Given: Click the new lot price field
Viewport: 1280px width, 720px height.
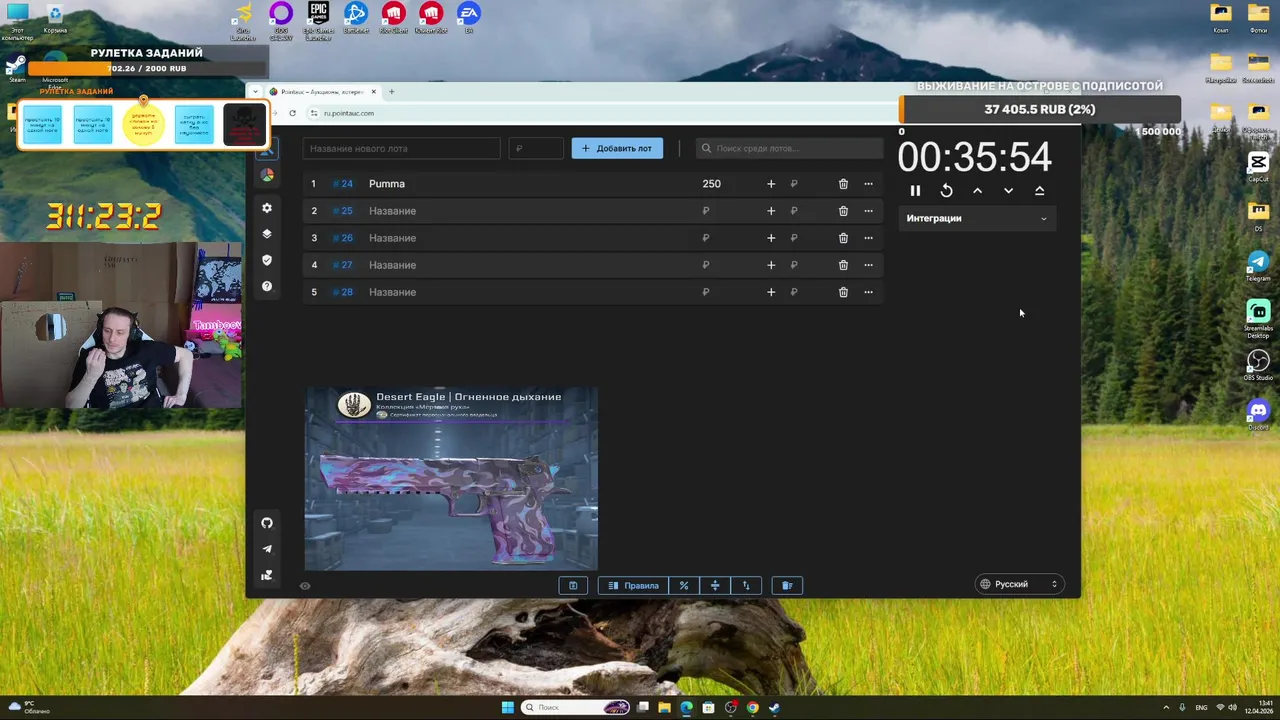Looking at the screenshot, I should point(536,148).
